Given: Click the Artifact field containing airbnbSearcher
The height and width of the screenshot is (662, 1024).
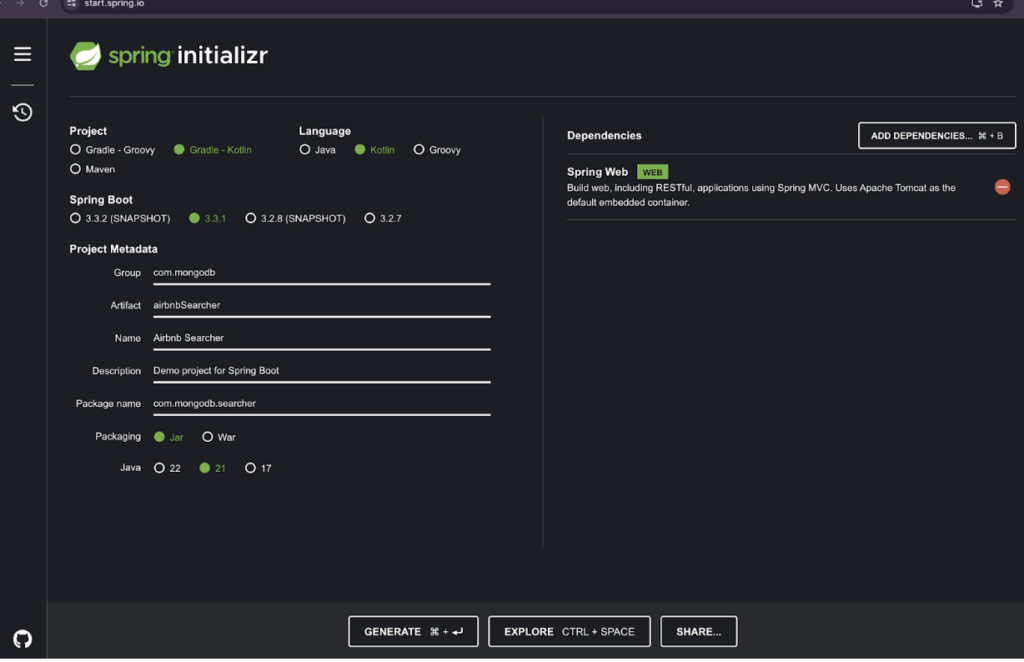Looking at the screenshot, I should coord(320,305).
